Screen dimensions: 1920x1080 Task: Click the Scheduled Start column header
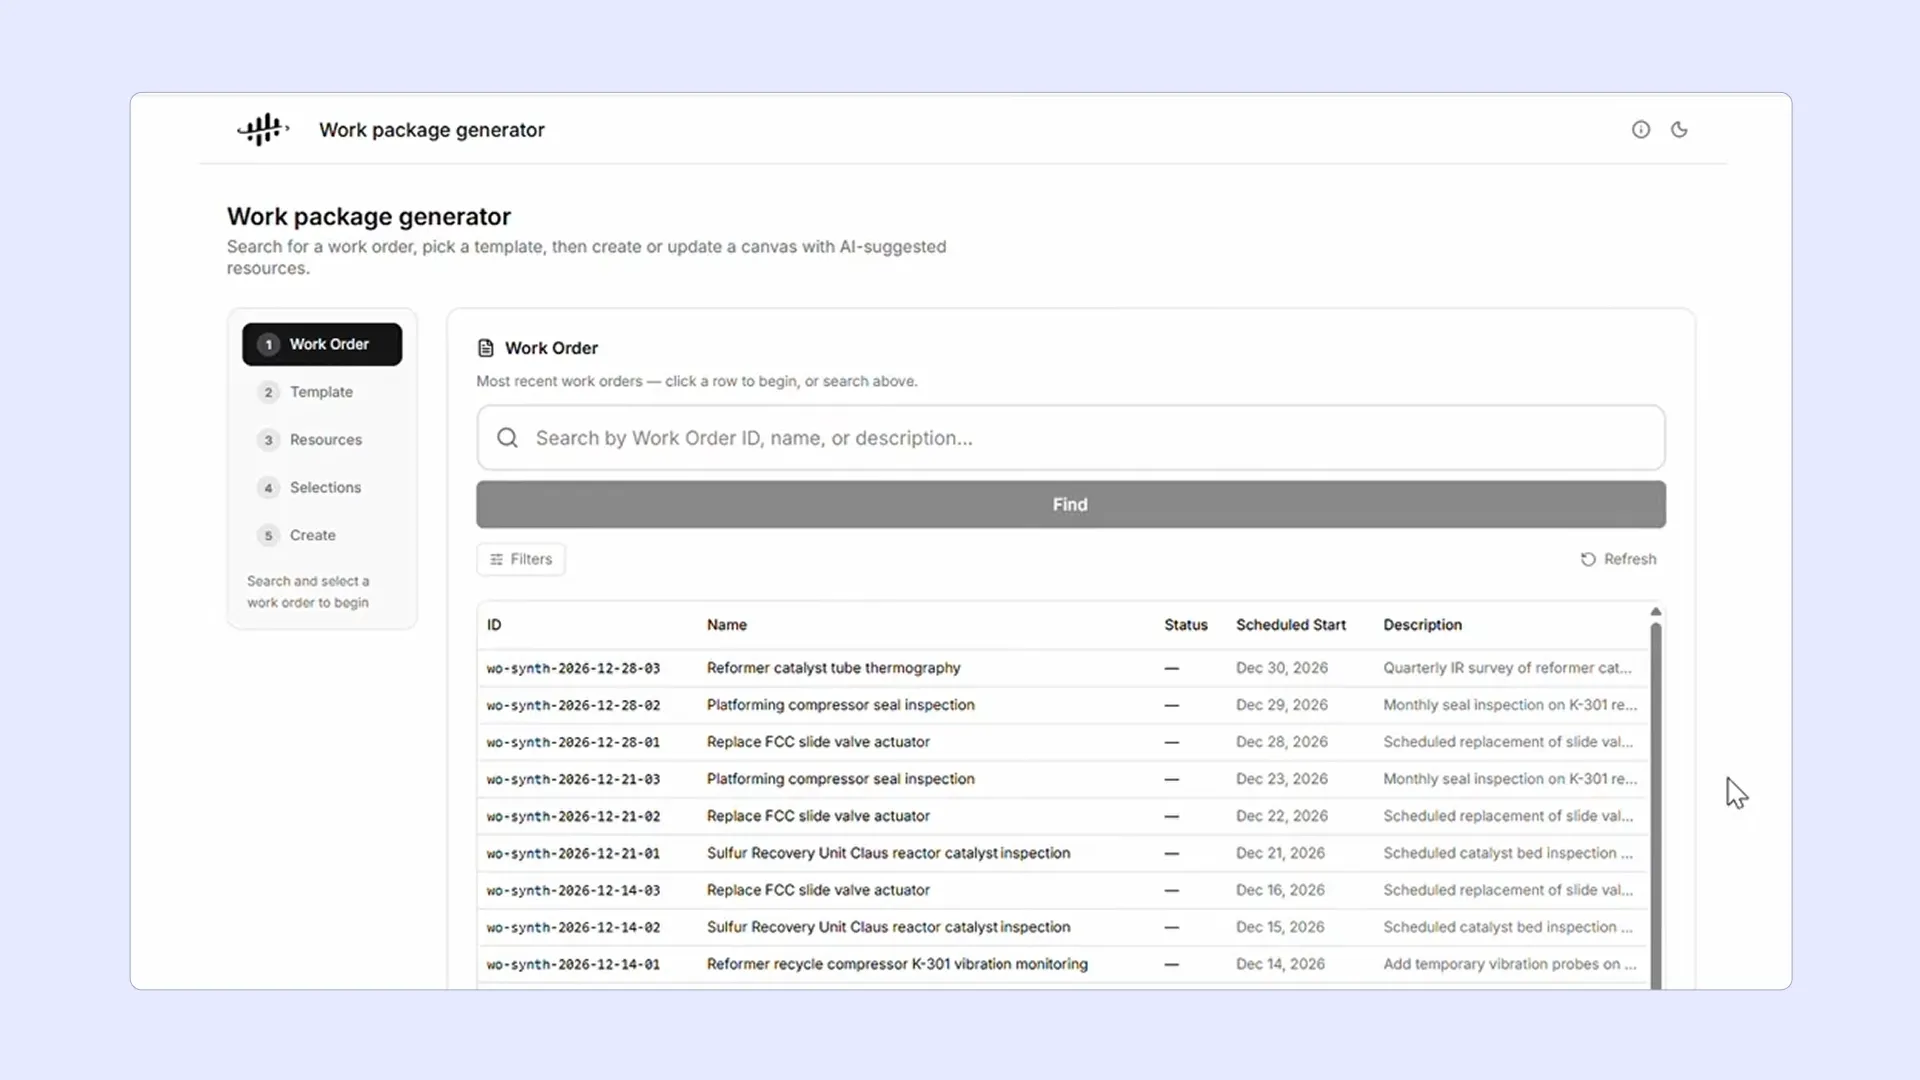[1291, 625]
